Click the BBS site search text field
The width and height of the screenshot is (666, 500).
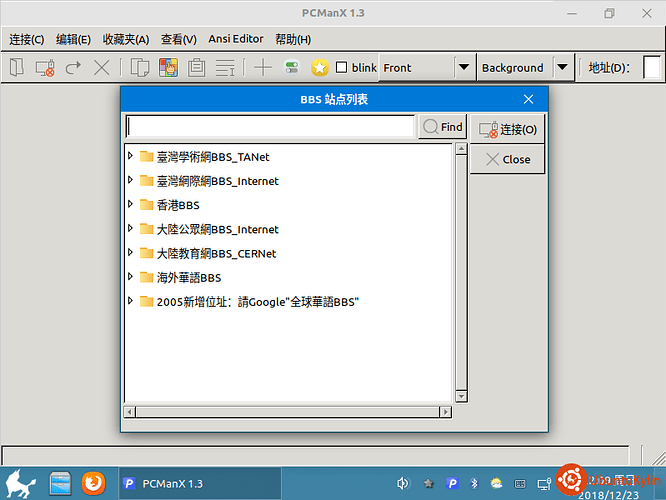click(x=271, y=127)
